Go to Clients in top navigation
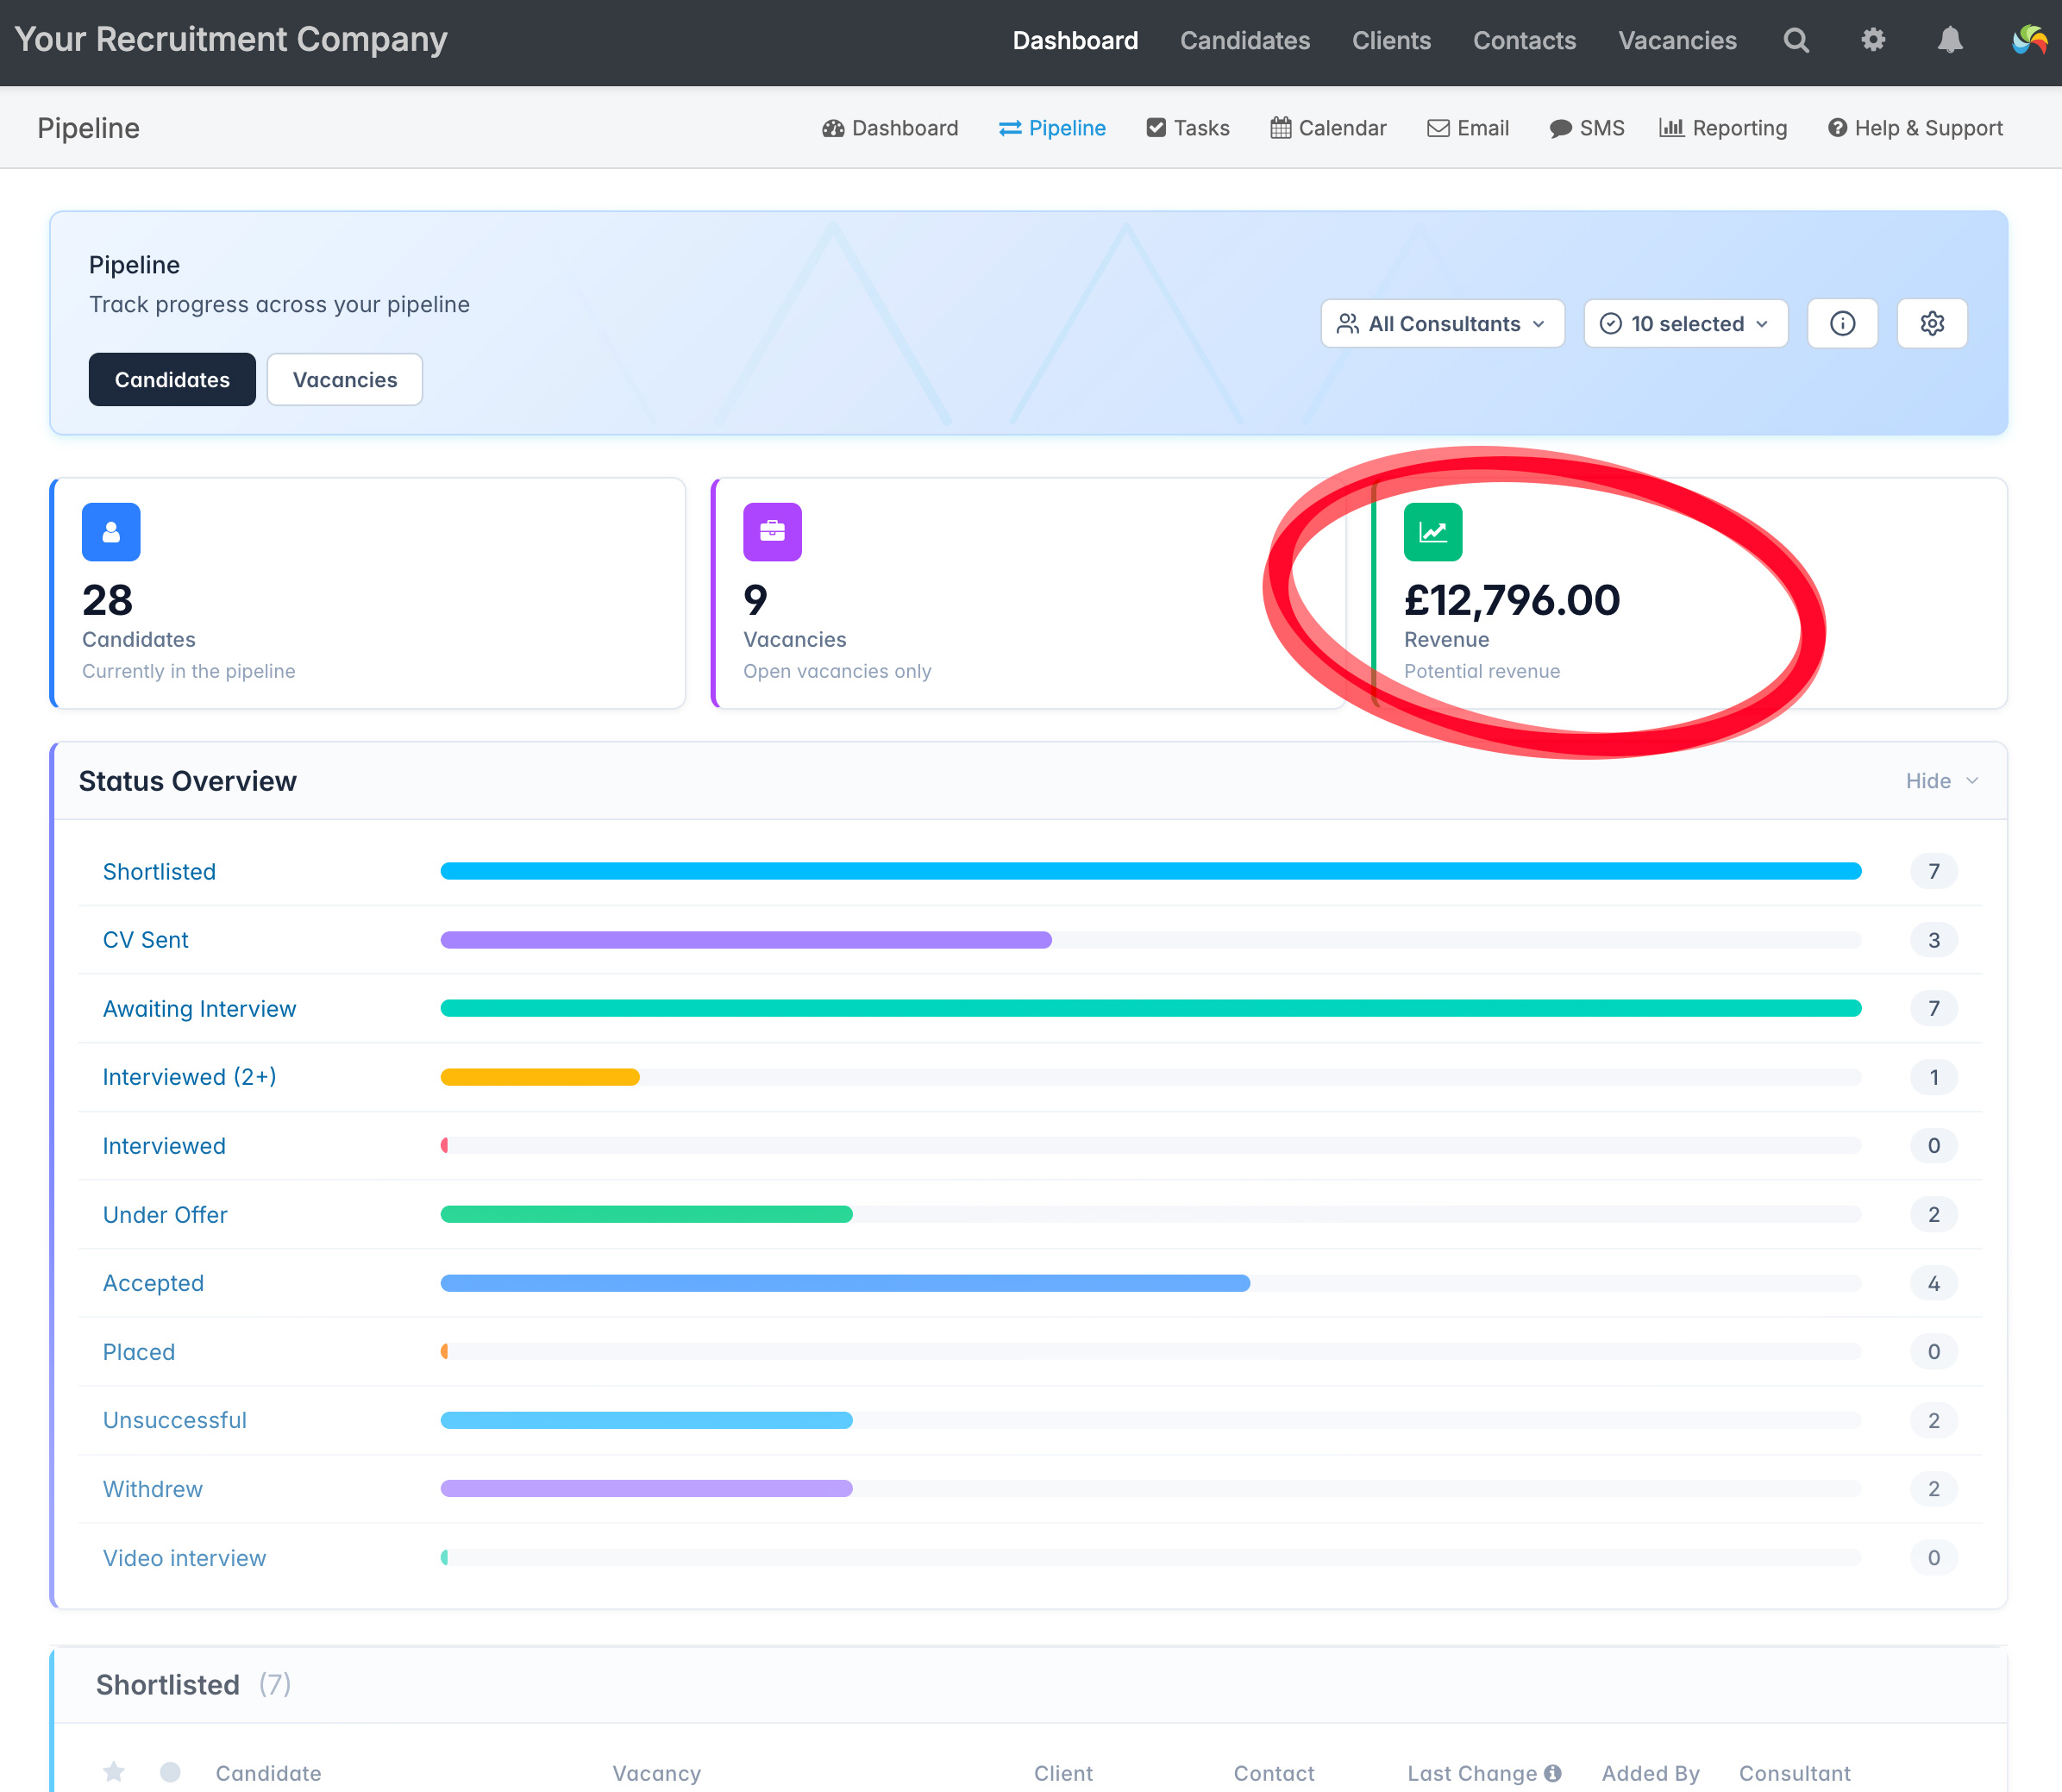 point(1391,41)
